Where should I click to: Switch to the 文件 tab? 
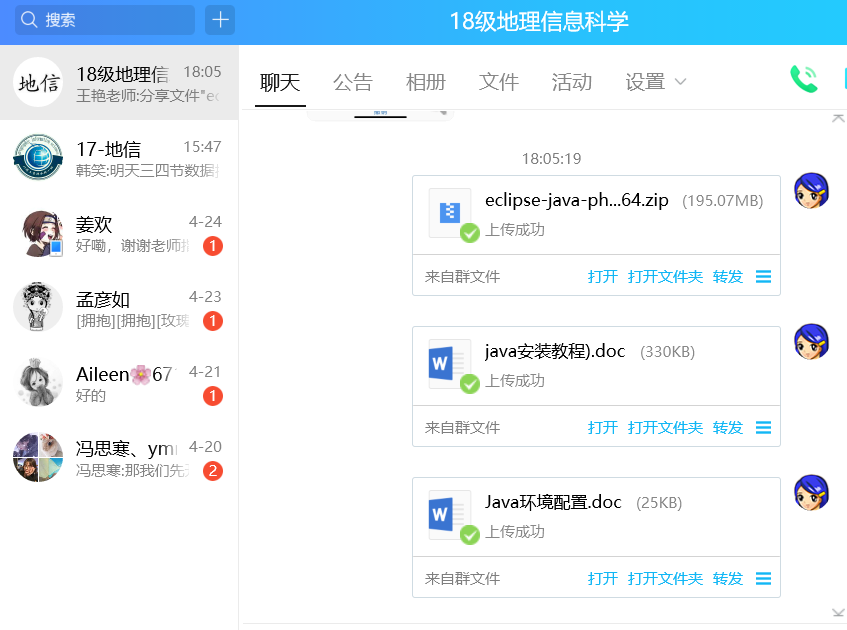tap(498, 82)
